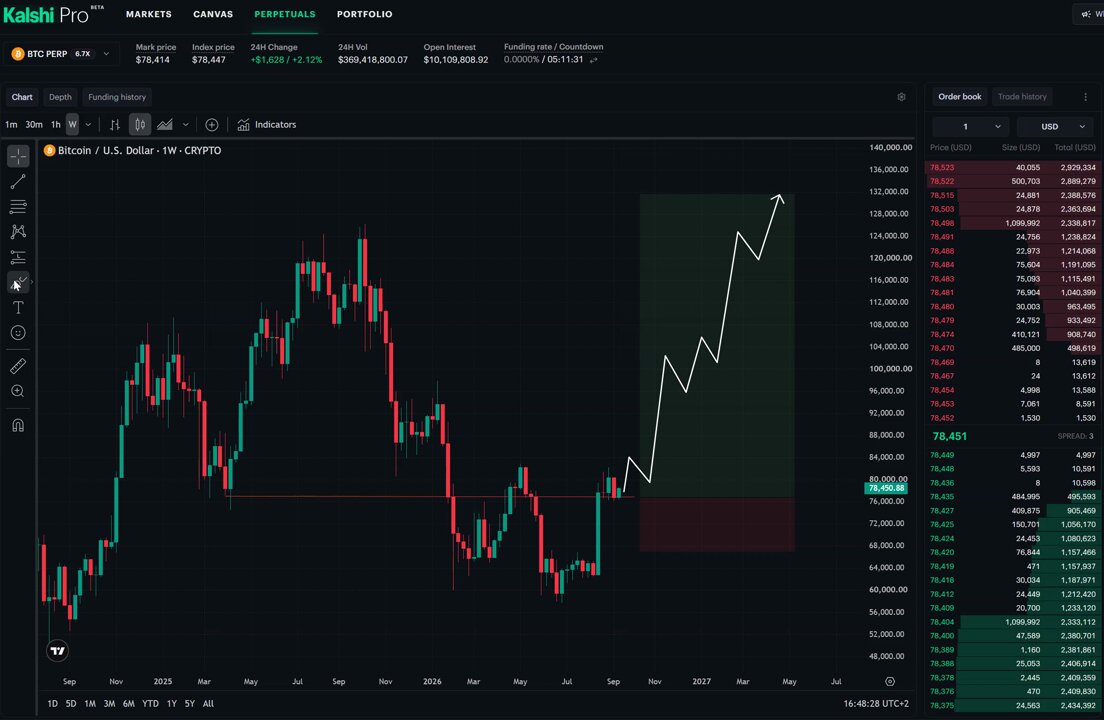Viewport: 1104px width, 720px height.
Task: Select the ruler measure tool
Action: [18, 366]
